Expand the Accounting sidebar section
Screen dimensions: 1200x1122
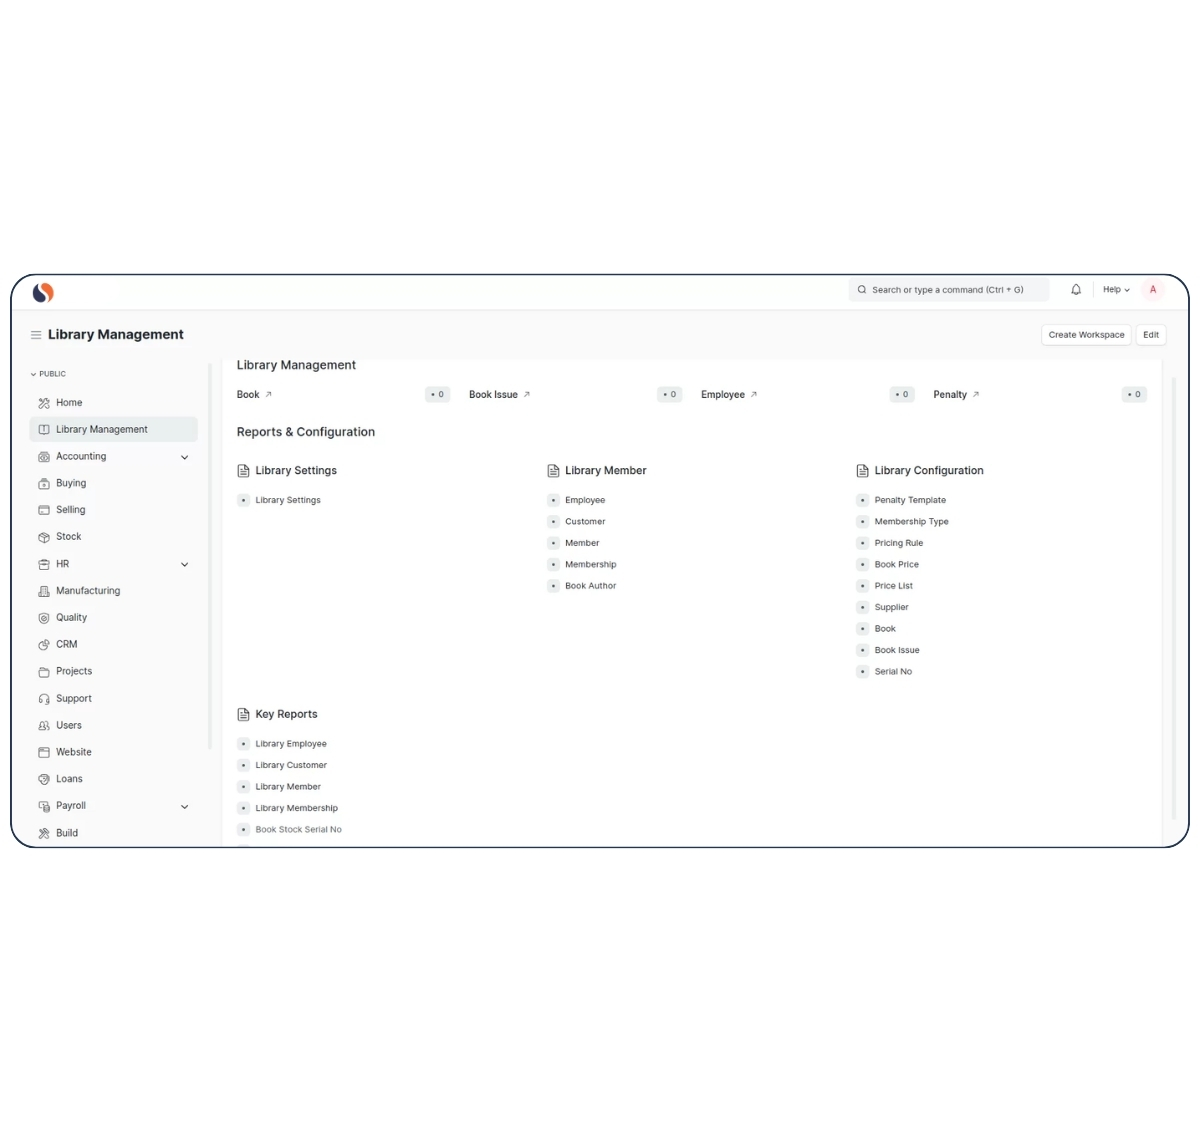coord(185,457)
